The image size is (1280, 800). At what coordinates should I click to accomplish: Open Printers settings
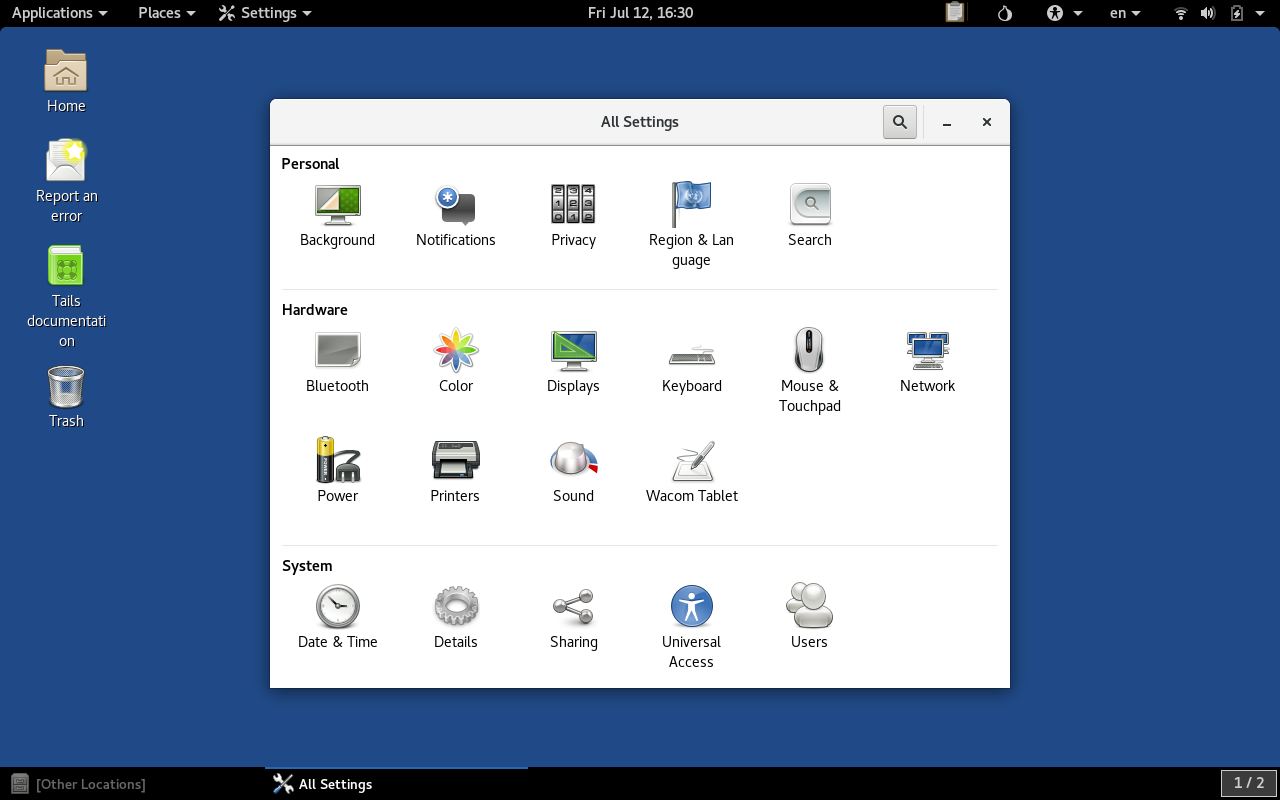pyautogui.click(x=455, y=471)
